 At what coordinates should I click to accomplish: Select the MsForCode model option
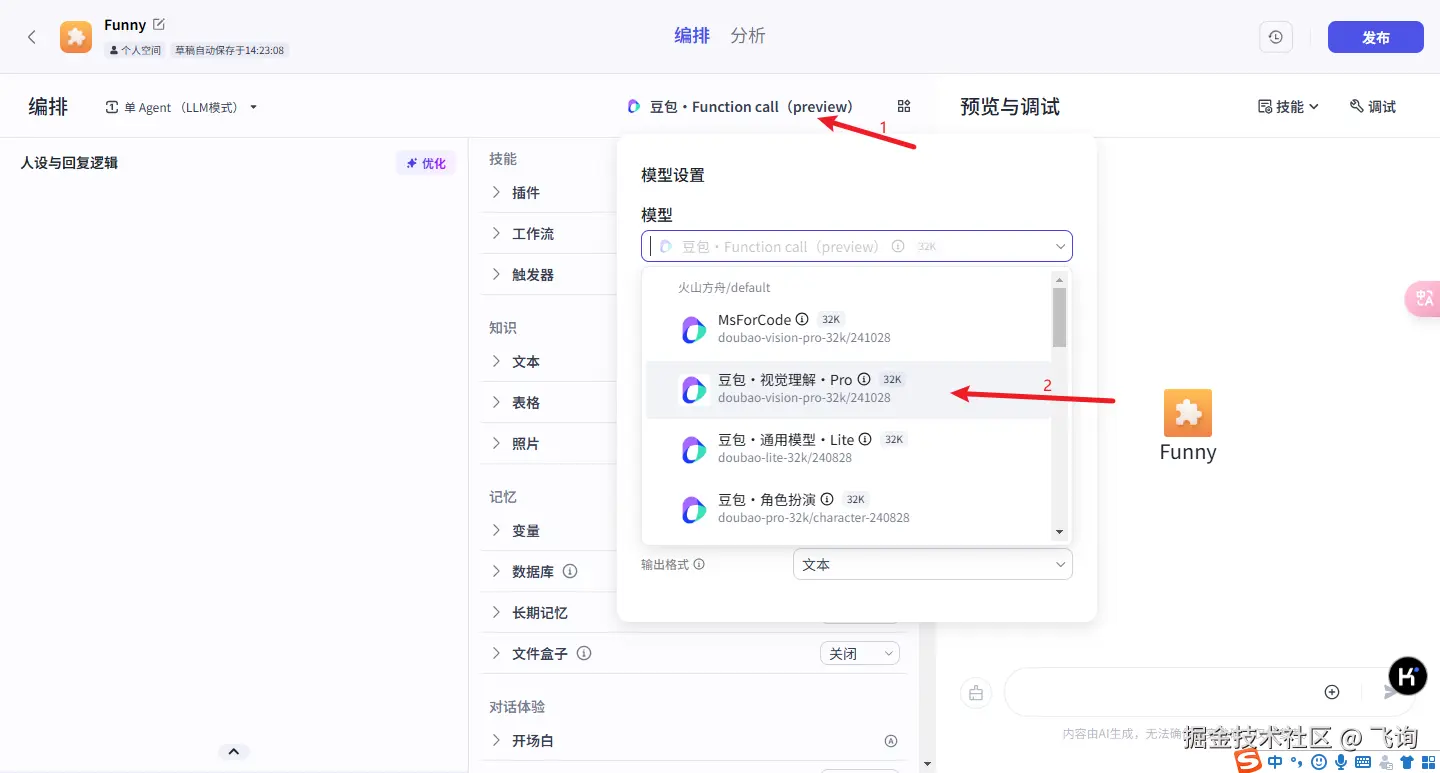coord(848,329)
